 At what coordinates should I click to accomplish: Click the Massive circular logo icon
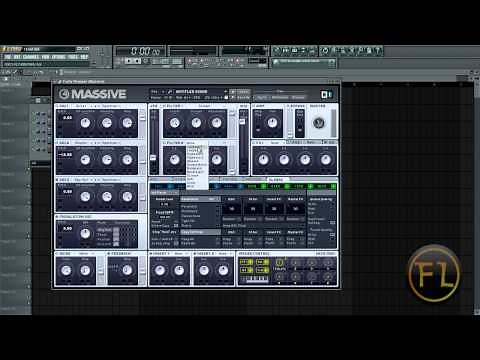(x=64, y=94)
